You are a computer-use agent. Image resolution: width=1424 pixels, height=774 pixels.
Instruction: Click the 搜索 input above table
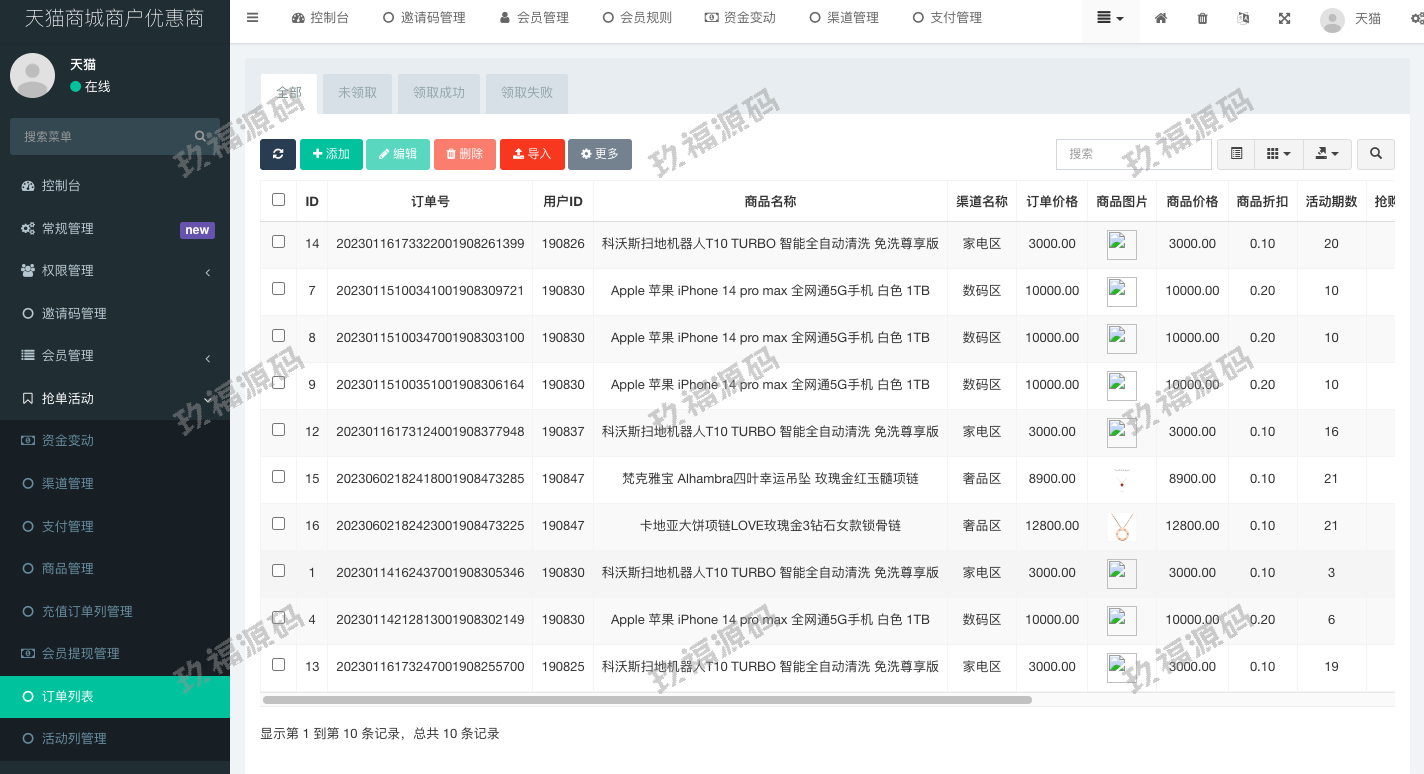click(1133, 154)
